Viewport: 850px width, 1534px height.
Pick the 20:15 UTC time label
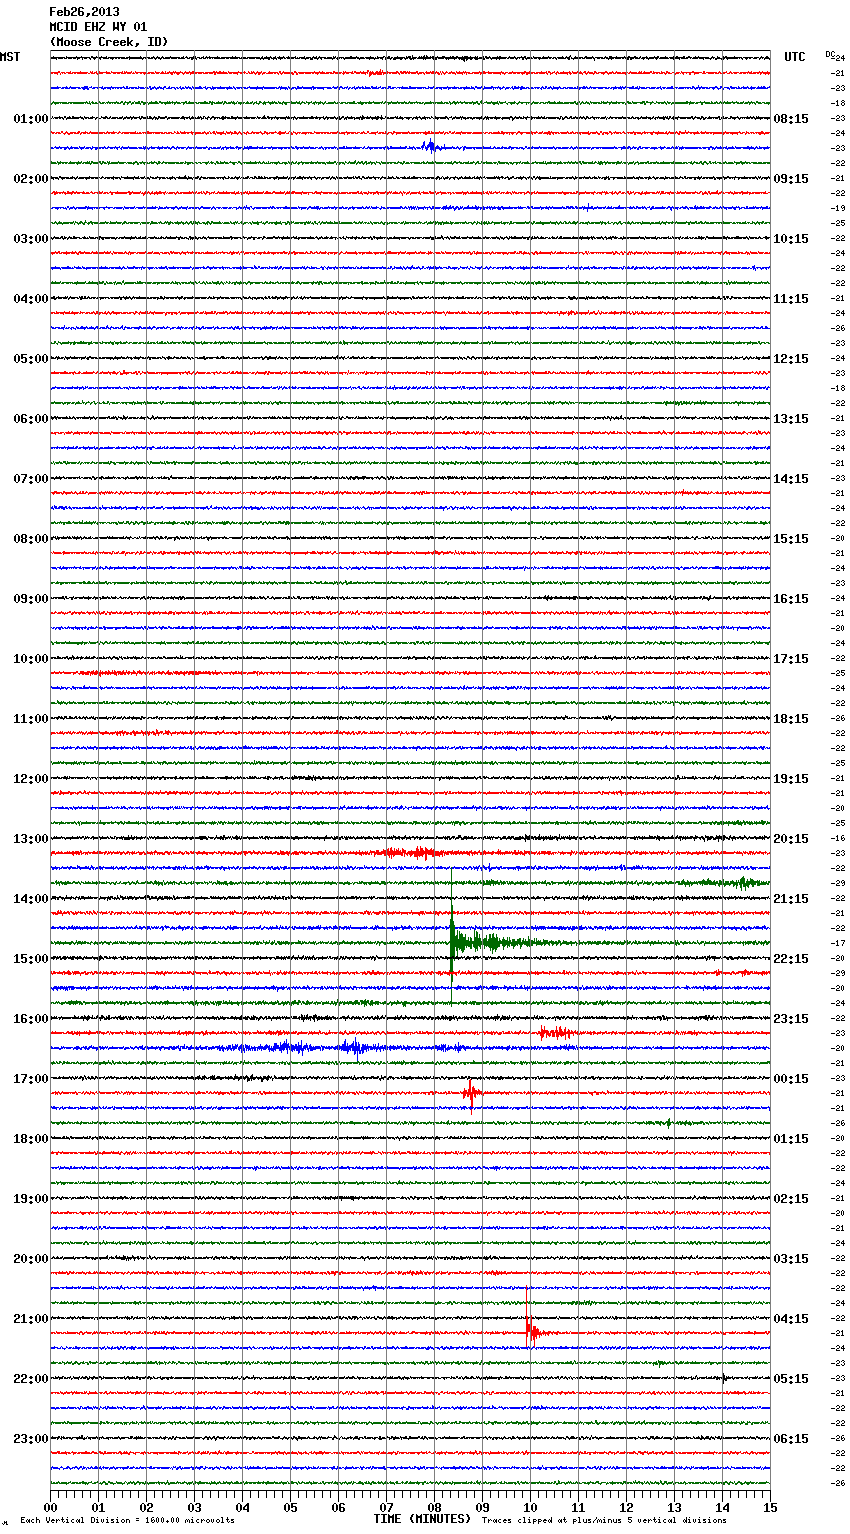click(x=791, y=839)
